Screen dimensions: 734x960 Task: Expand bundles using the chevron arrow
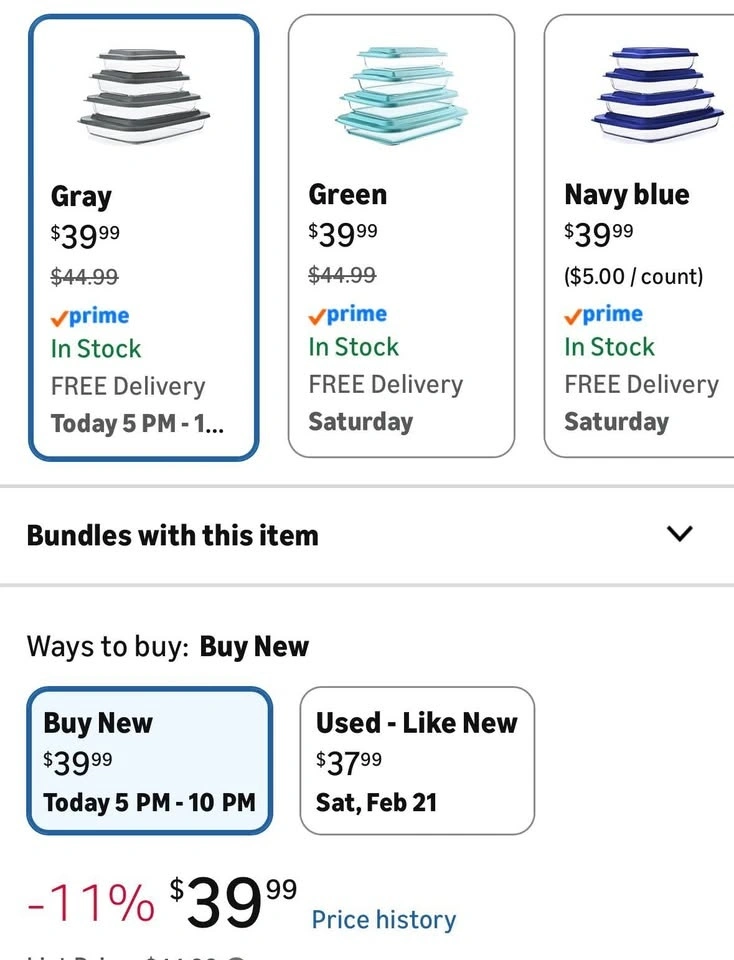click(x=679, y=534)
